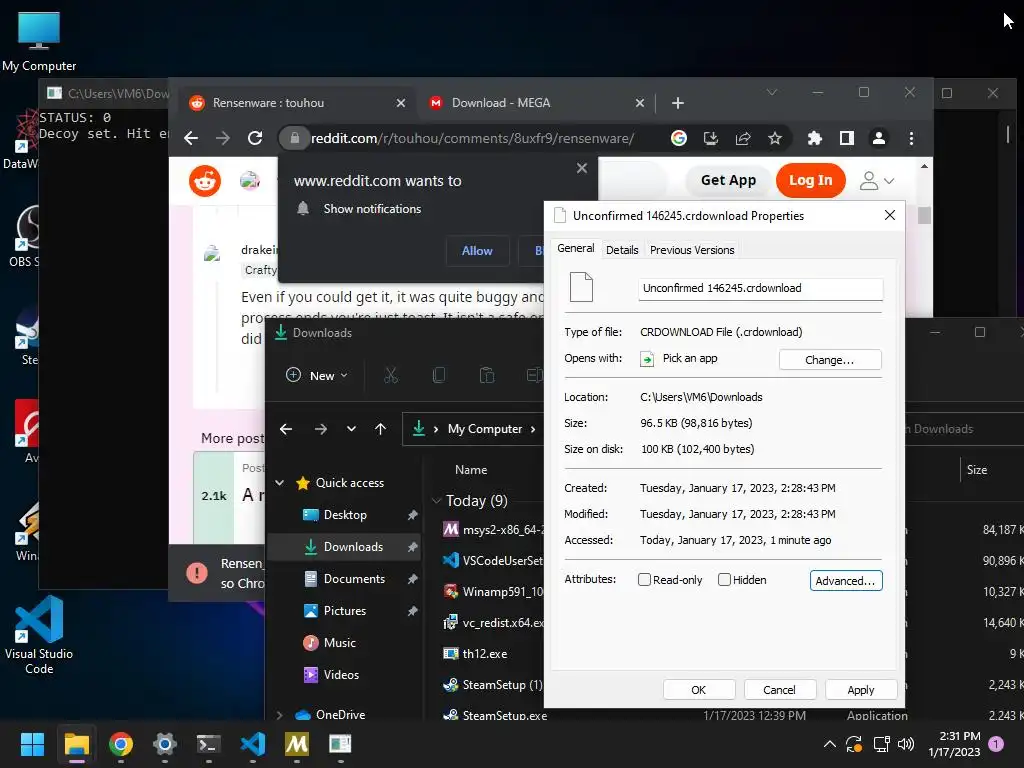The image size is (1024, 768).
Task: Open the Visual Studio Code desktop shortcut
Action: coord(39,635)
